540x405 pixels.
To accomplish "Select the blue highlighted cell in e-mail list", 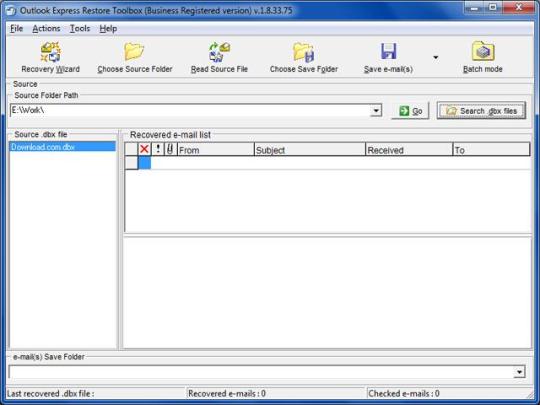I will point(144,163).
